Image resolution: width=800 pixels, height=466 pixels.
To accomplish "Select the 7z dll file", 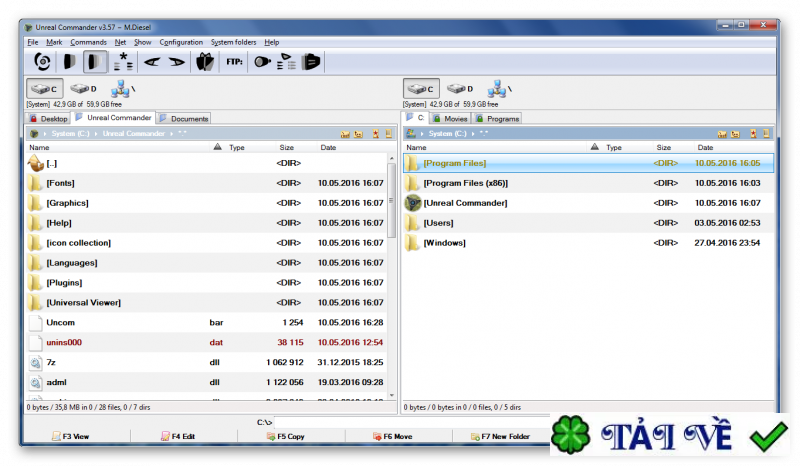I will click(207, 362).
